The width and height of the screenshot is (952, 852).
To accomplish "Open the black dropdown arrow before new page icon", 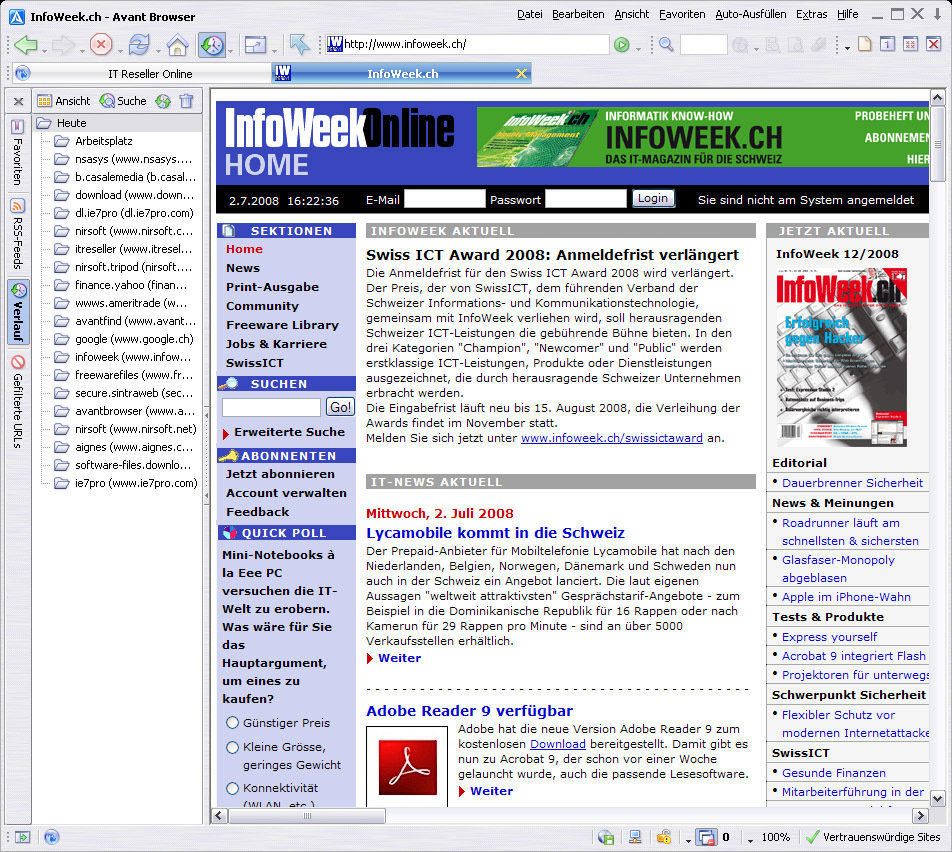I will coord(847,47).
